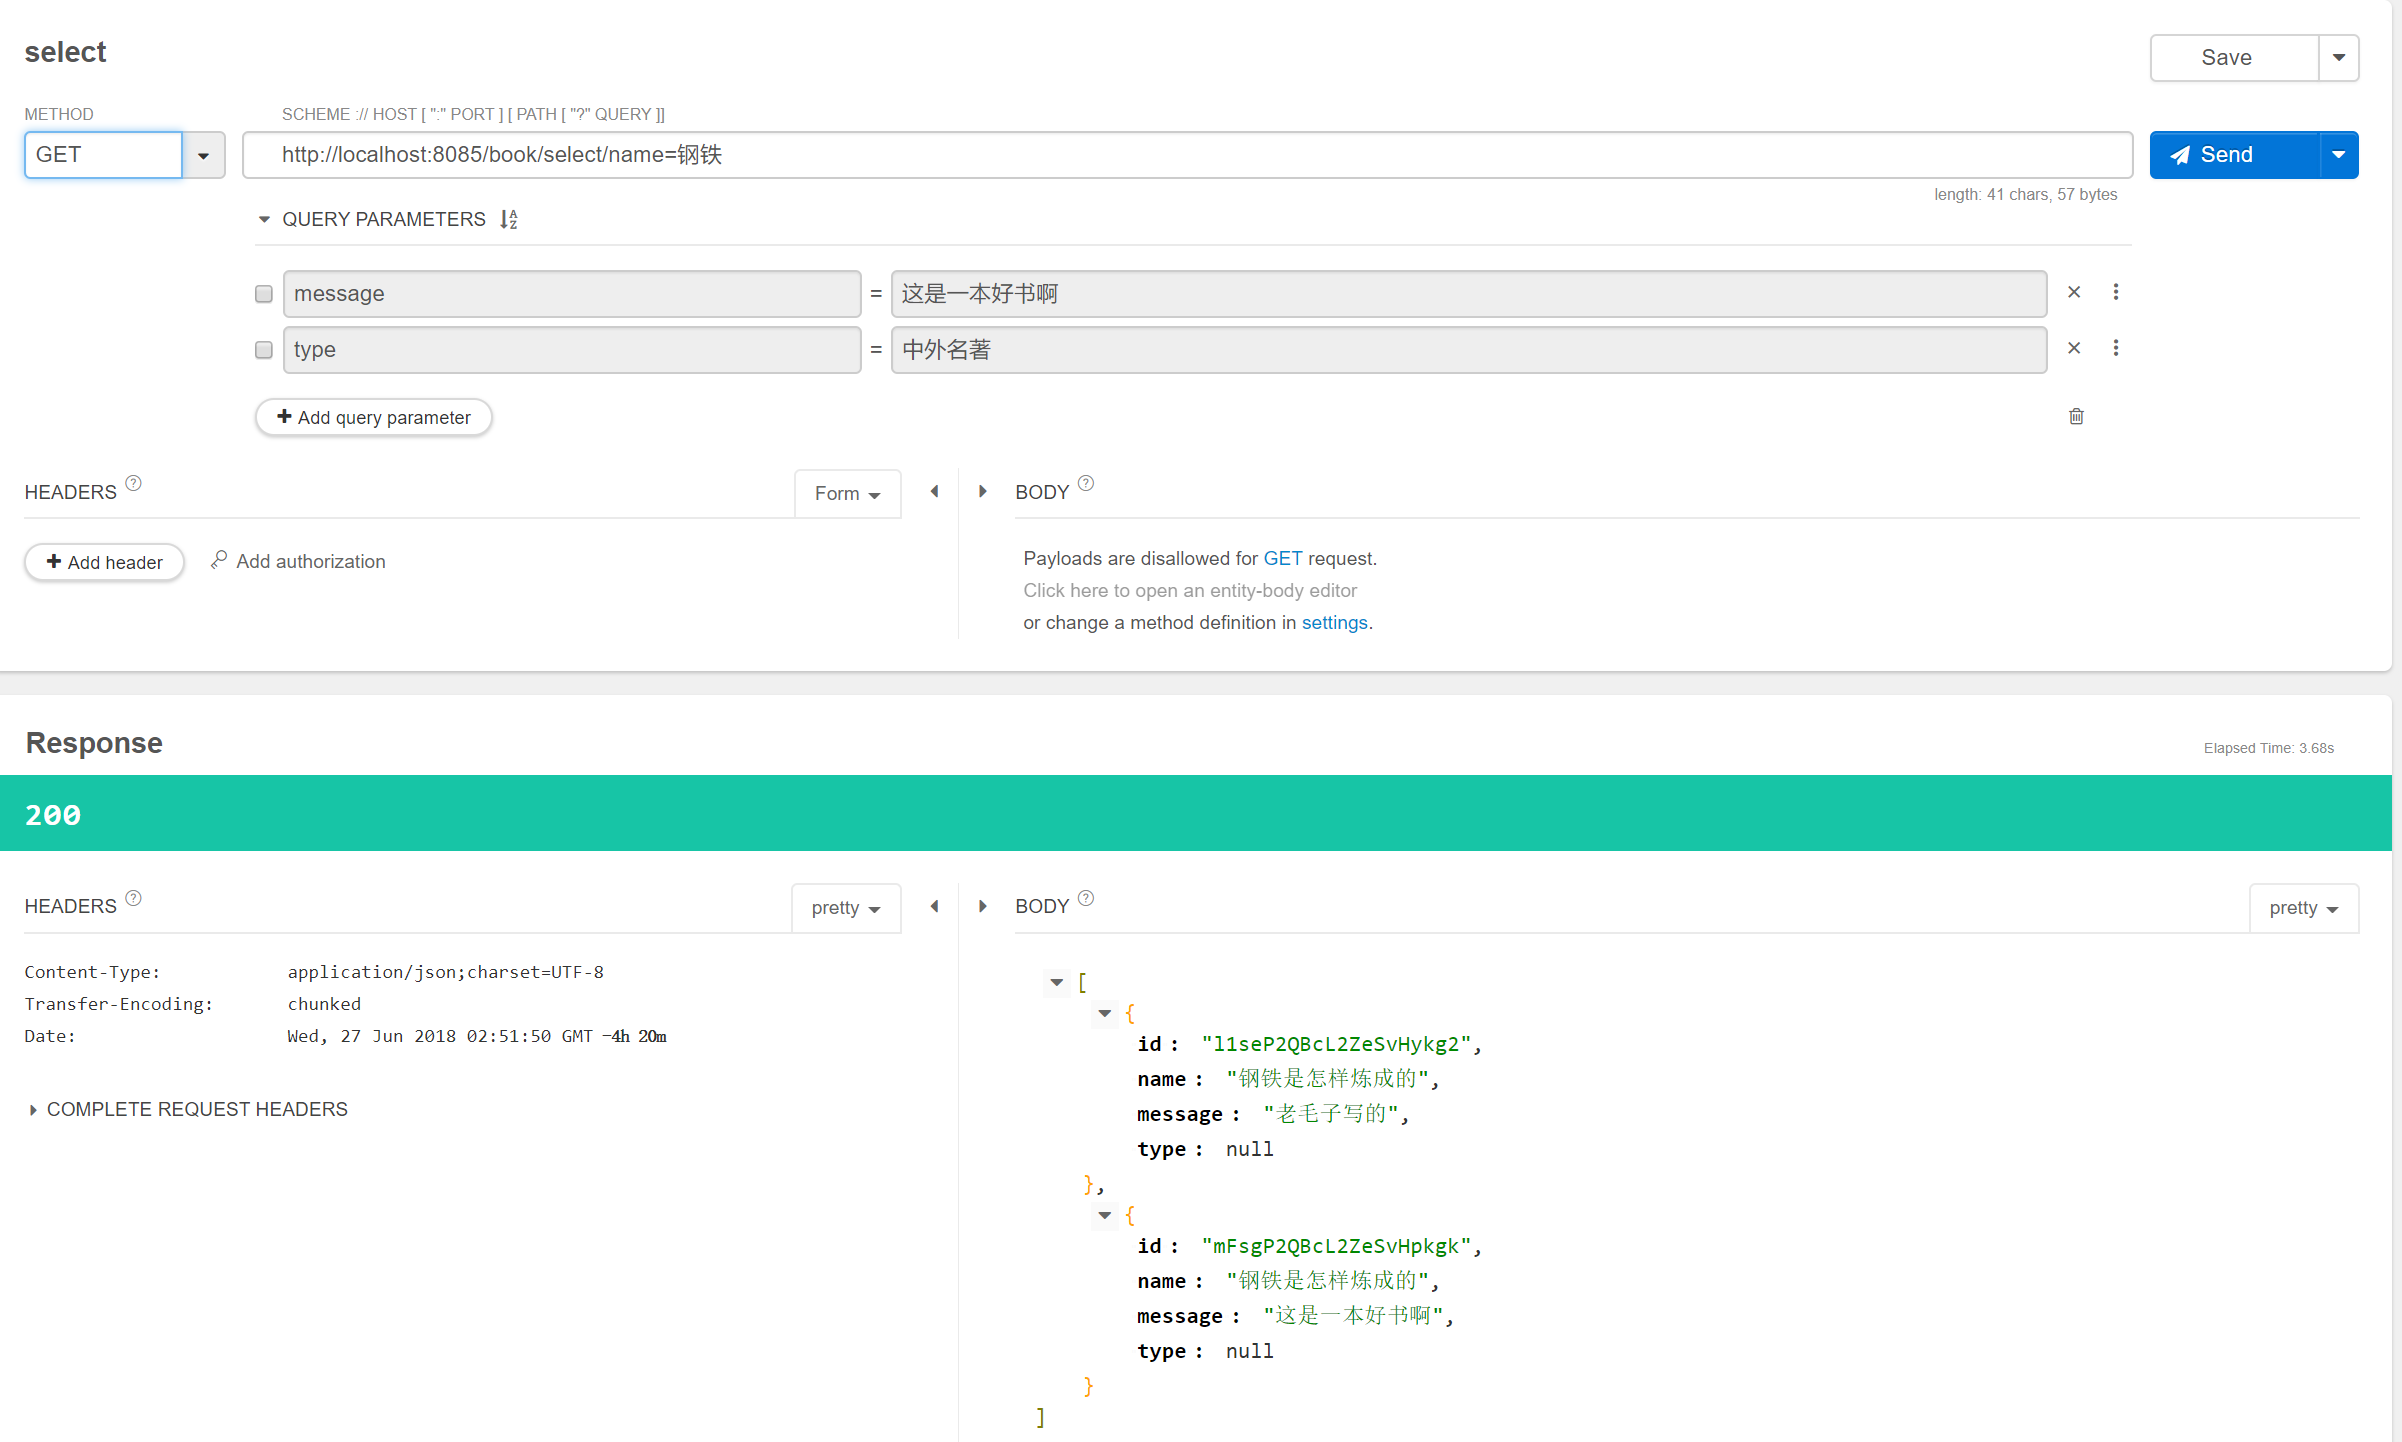This screenshot has height=1442, width=2402.
Task: Click the Add header button
Action: (x=104, y=562)
